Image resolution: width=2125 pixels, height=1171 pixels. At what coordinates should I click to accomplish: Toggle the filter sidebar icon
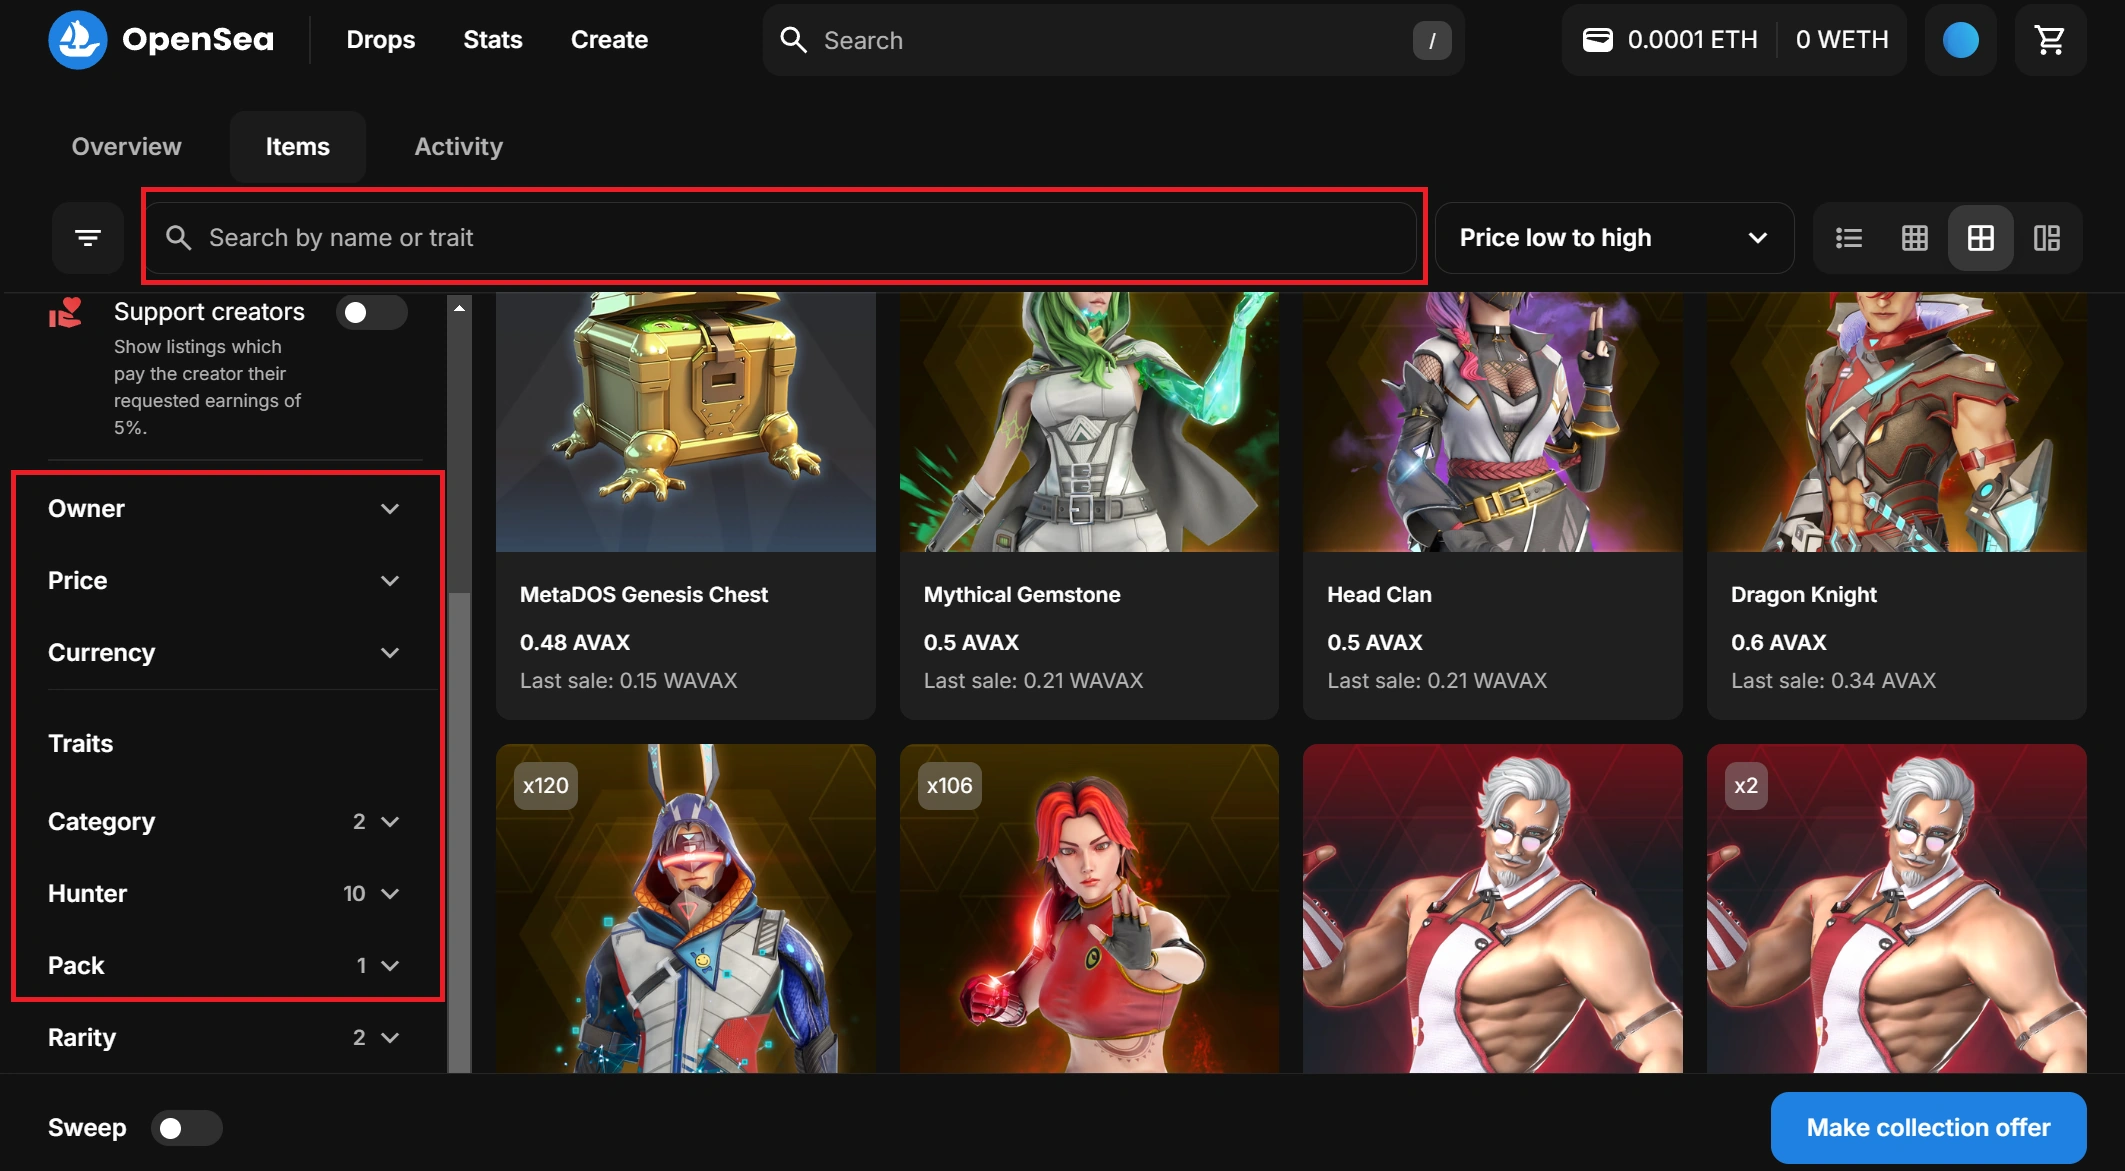point(88,238)
